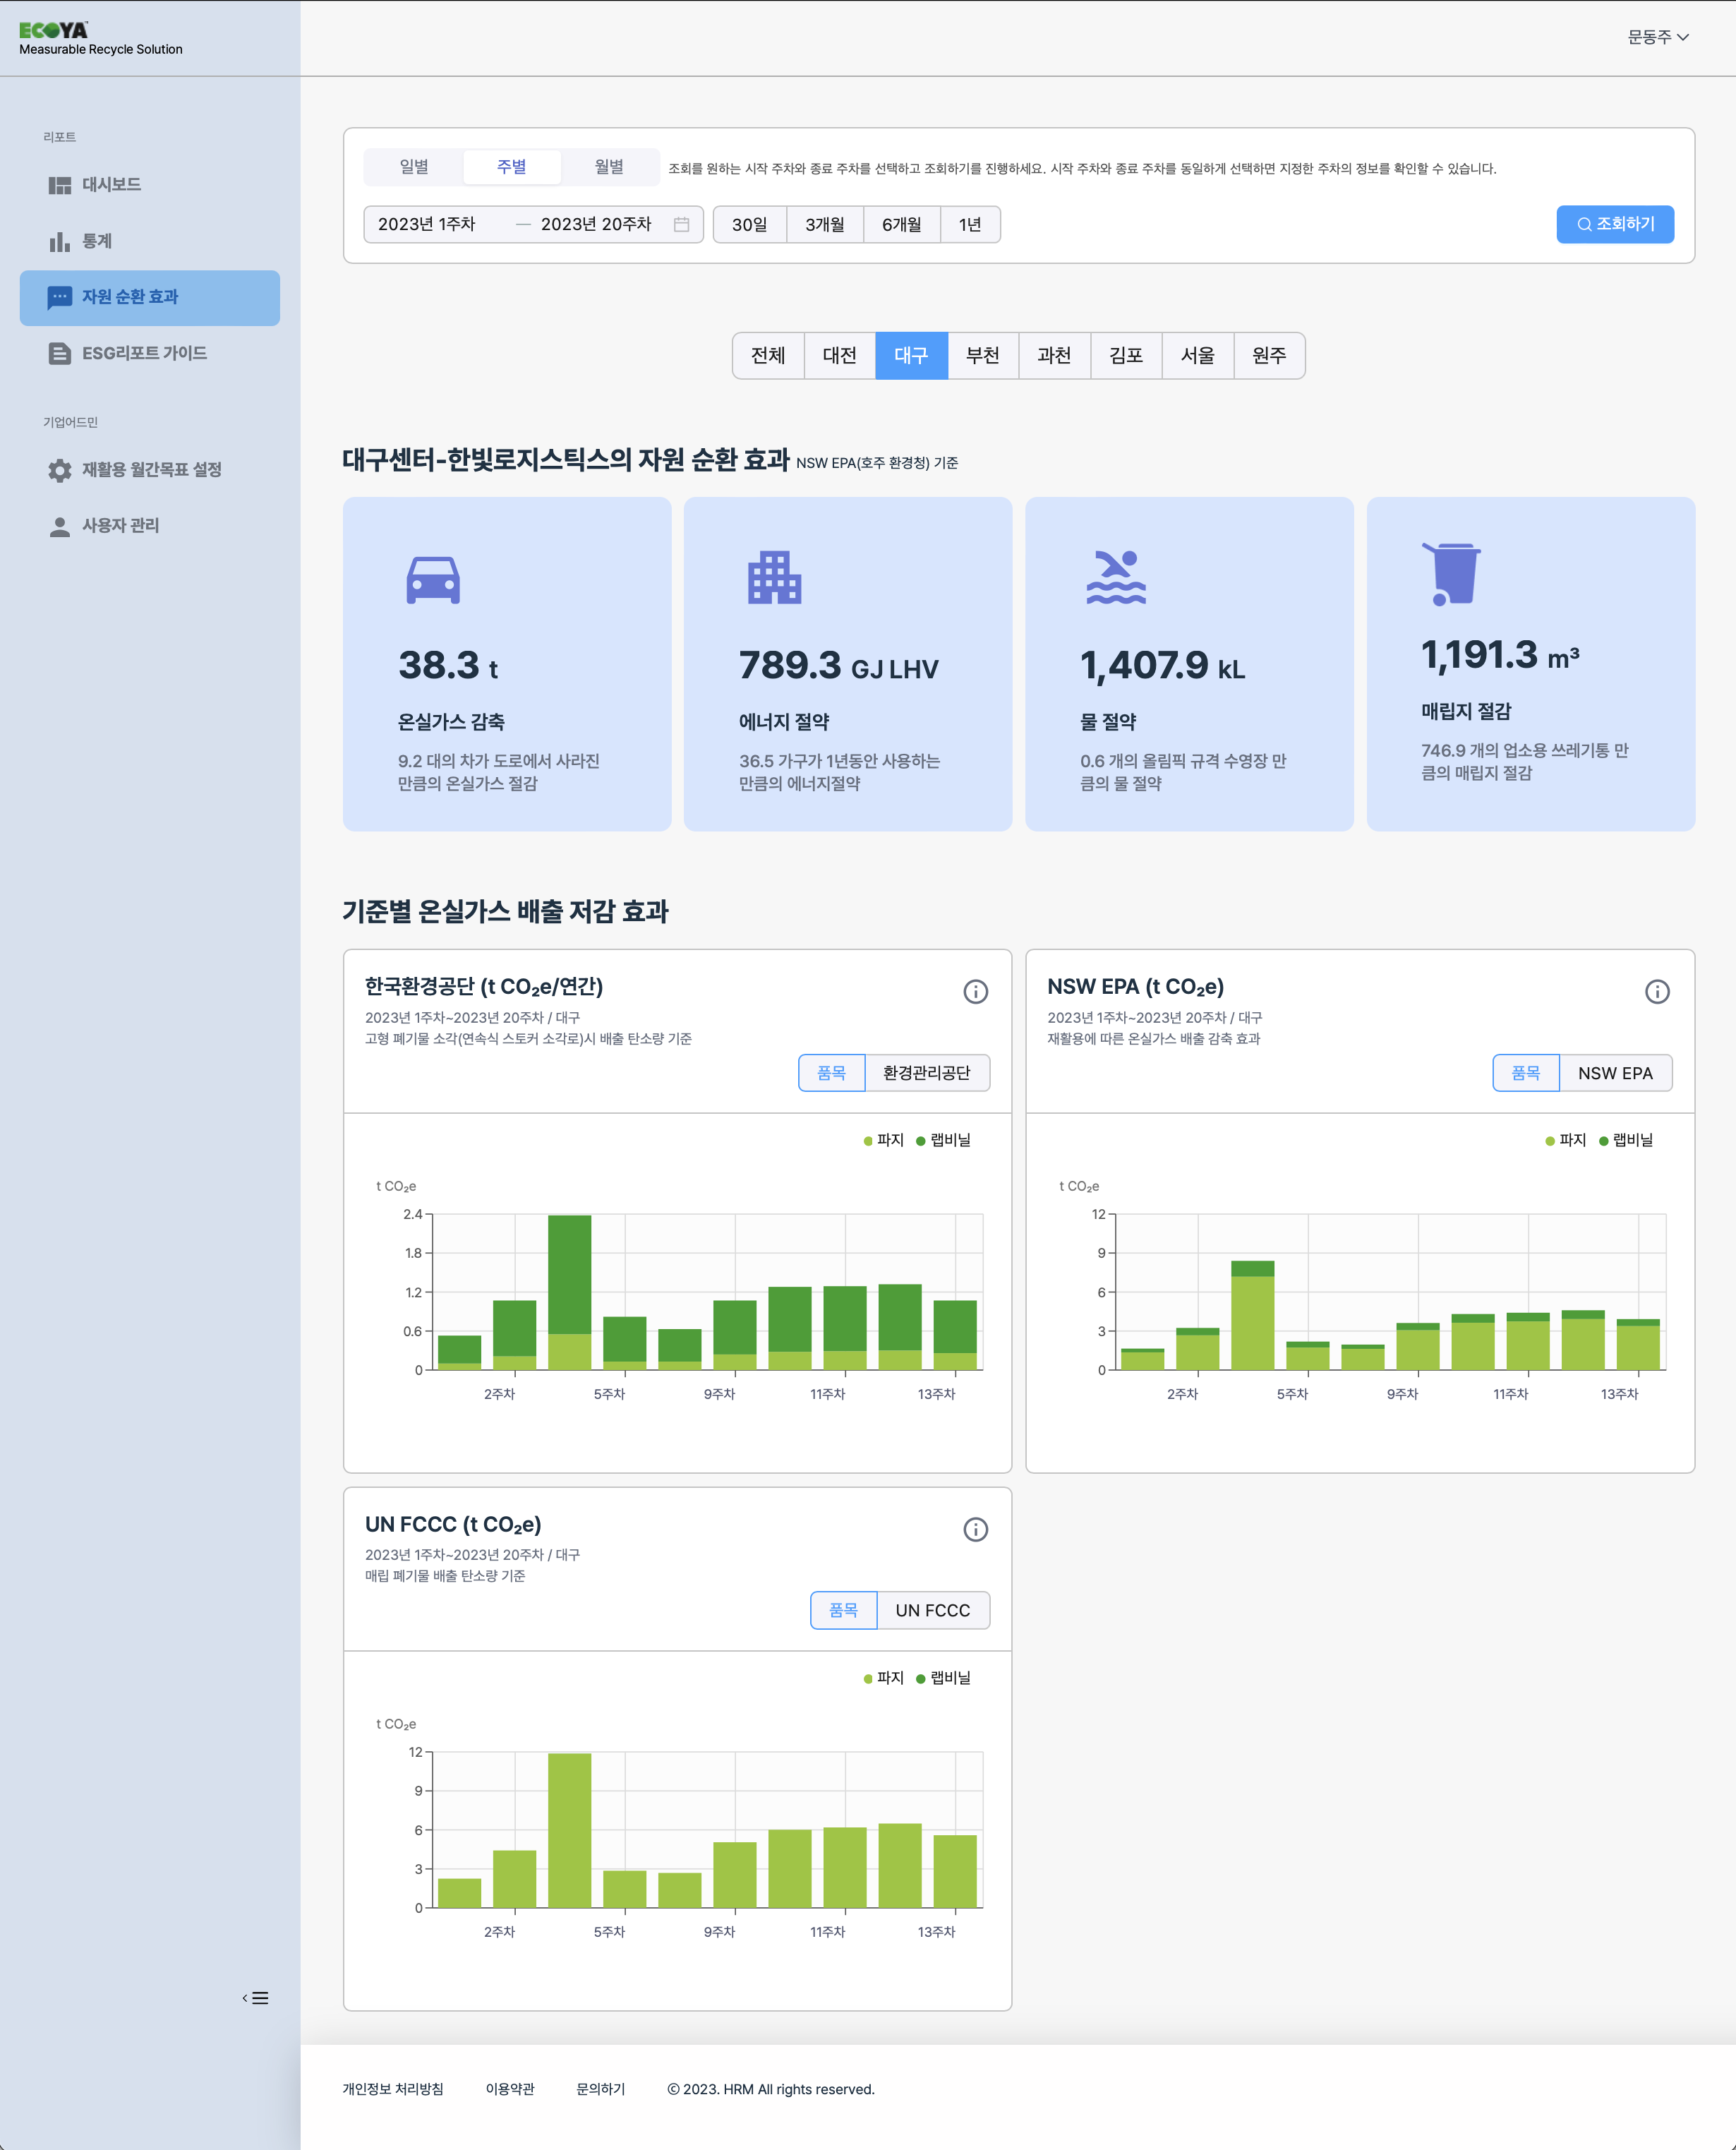Click the building icon on energy saving card
This screenshot has height=2150, width=1736.
[774, 577]
